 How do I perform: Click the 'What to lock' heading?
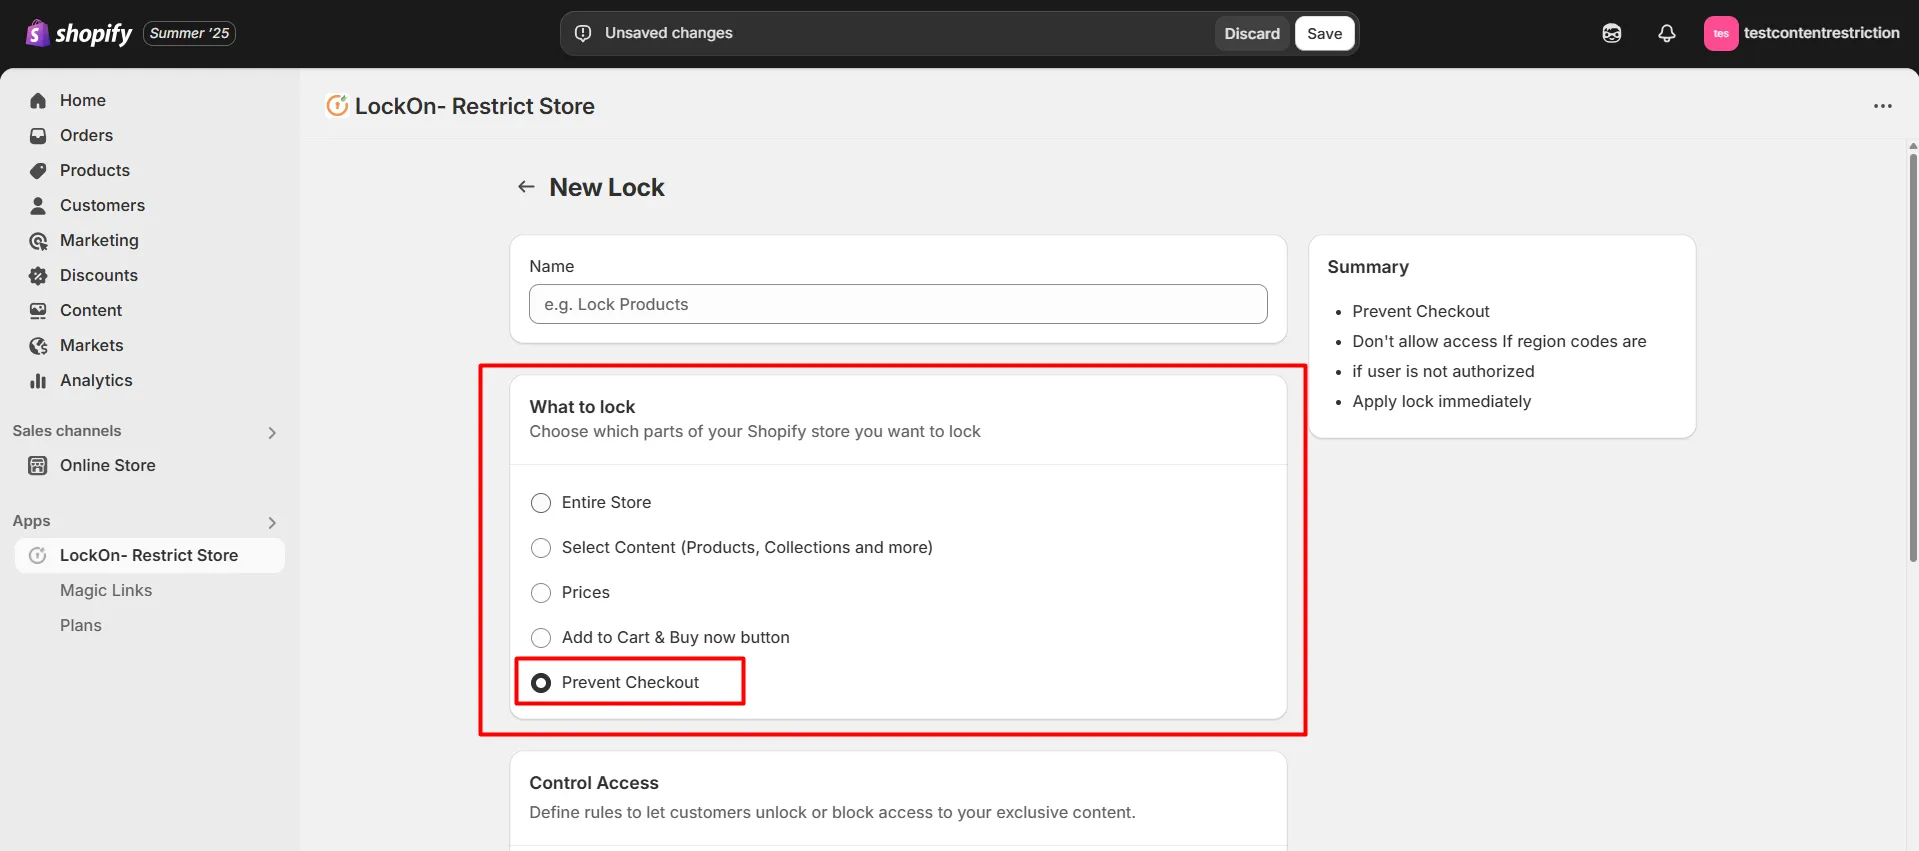pyautogui.click(x=582, y=407)
